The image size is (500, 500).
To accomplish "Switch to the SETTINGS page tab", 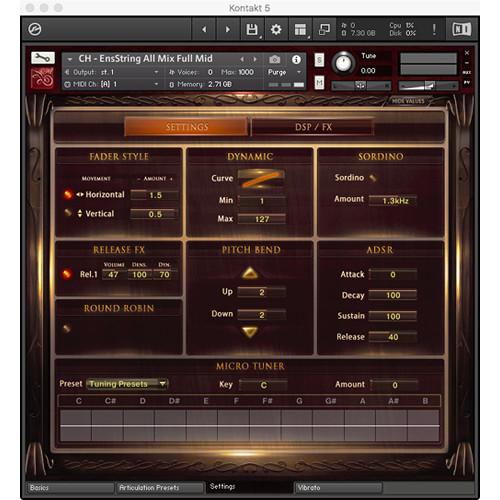I will [187, 127].
